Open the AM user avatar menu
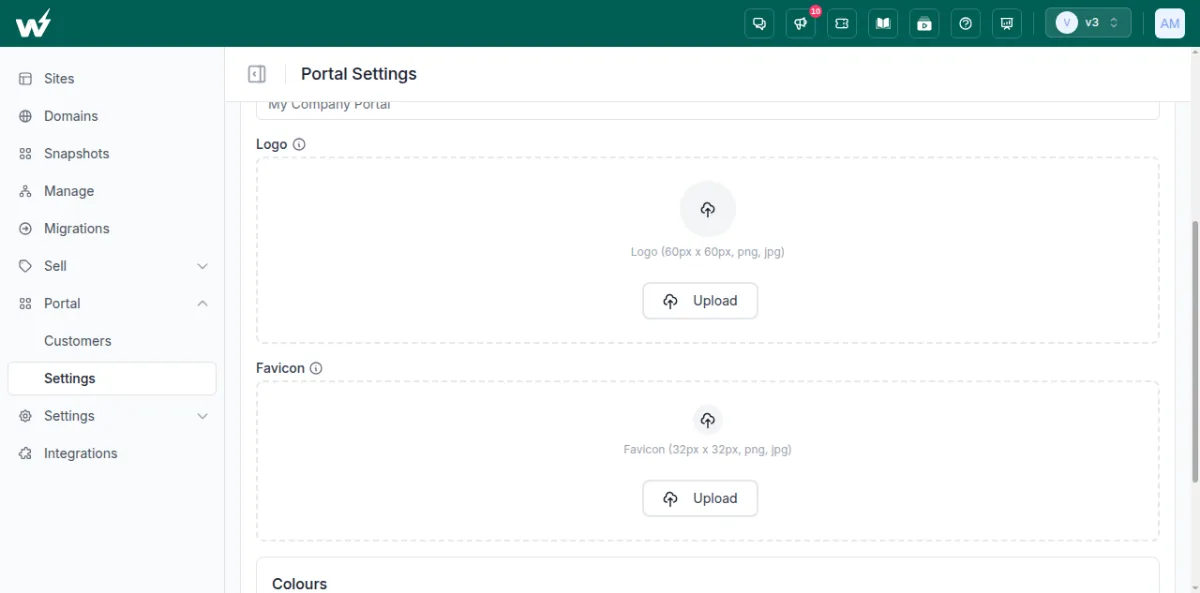 tap(1170, 23)
